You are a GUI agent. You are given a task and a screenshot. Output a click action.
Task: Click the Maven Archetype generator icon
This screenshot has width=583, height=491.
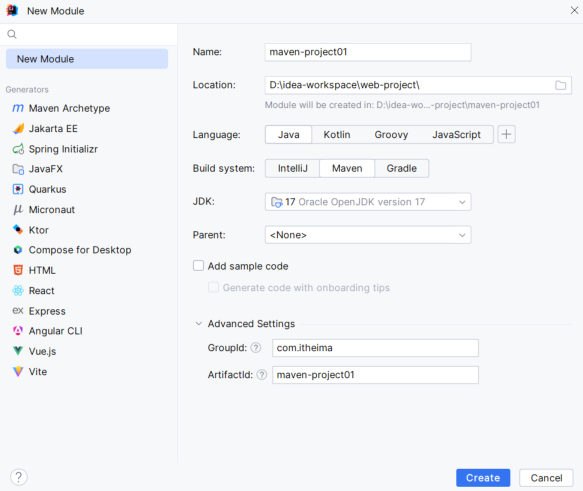click(18, 108)
